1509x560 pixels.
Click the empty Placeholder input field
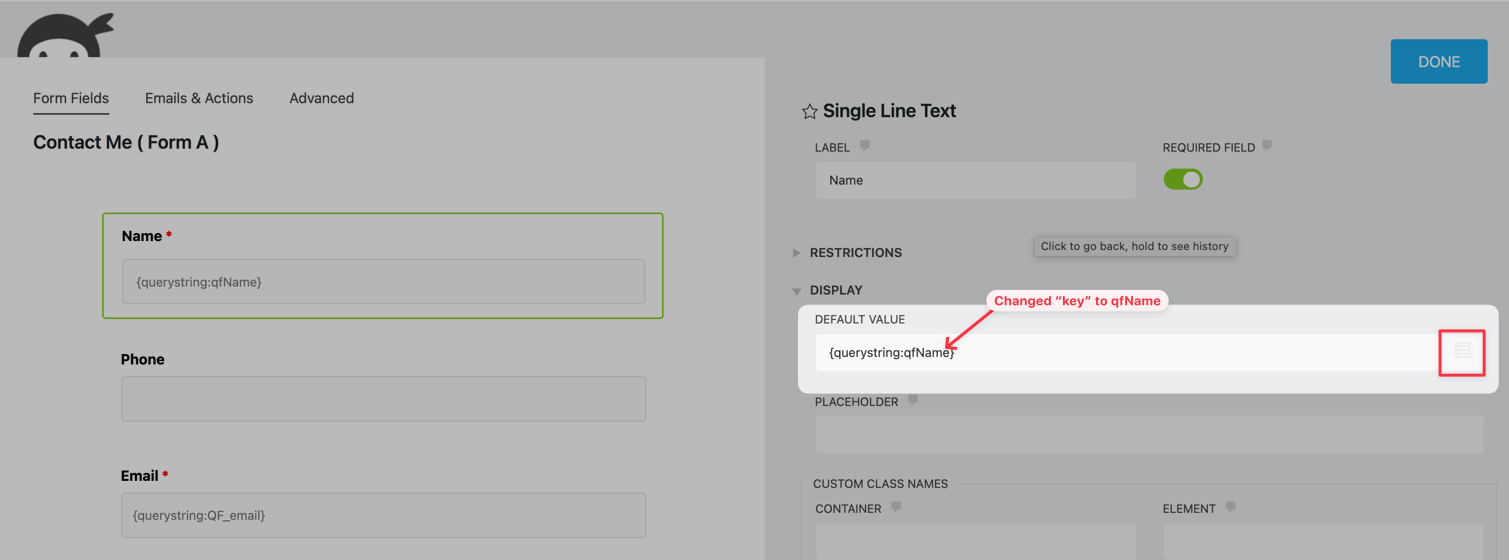click(x=1148, y=435)
